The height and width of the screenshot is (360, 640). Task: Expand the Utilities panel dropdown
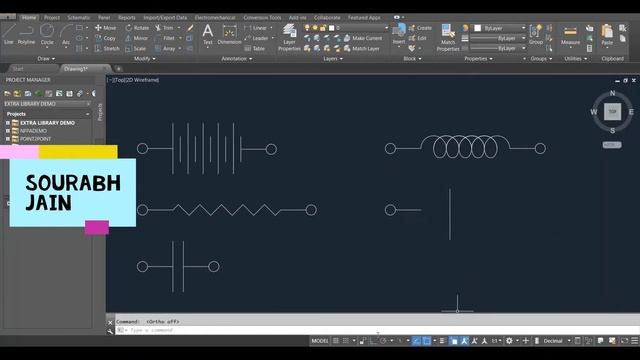point(576,59)
